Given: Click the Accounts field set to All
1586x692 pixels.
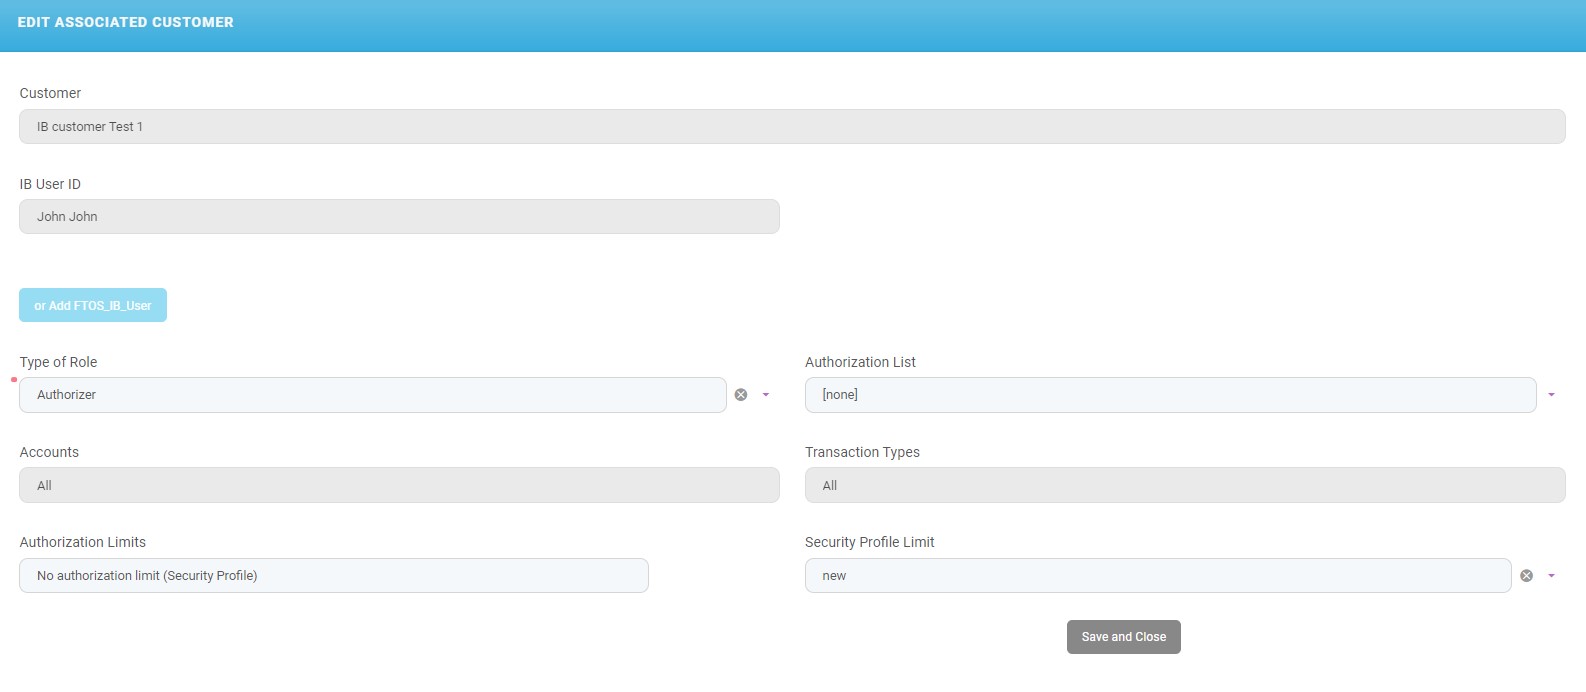Looking at the screenshot, I should coord(399,485).
